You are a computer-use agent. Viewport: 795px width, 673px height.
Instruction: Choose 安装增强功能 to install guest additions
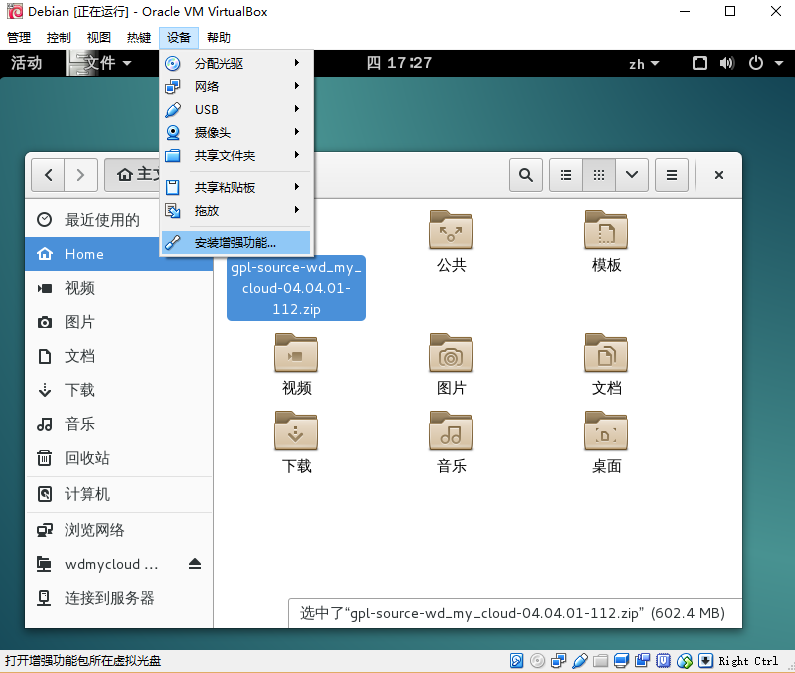coord(236,242)
